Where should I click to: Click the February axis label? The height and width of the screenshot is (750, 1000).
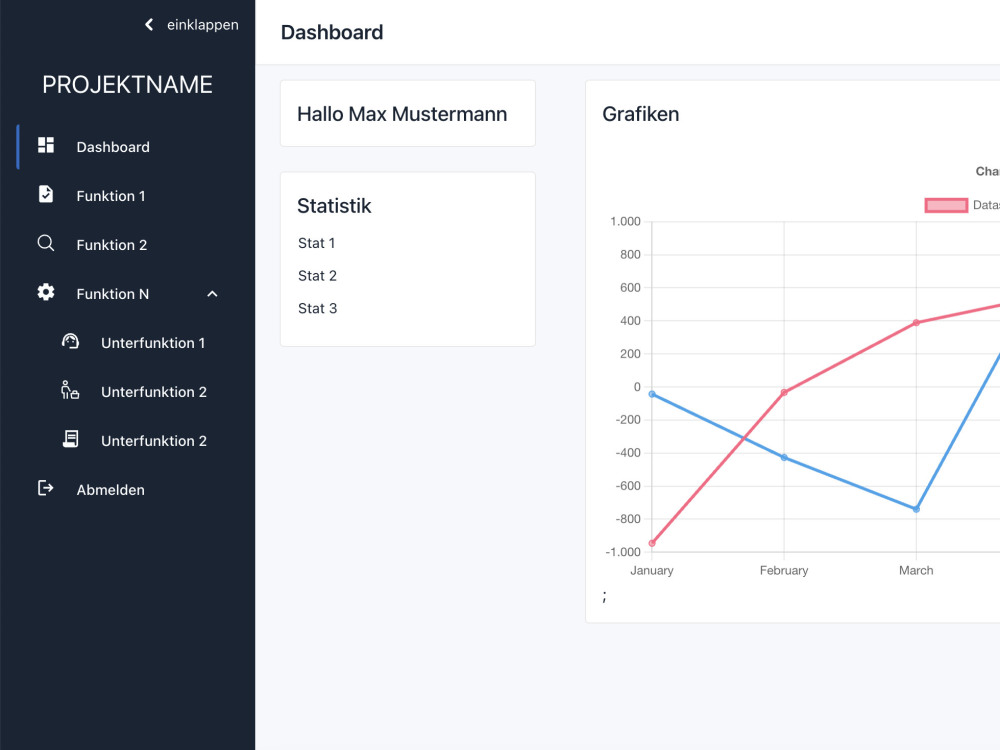click(784, 570)
